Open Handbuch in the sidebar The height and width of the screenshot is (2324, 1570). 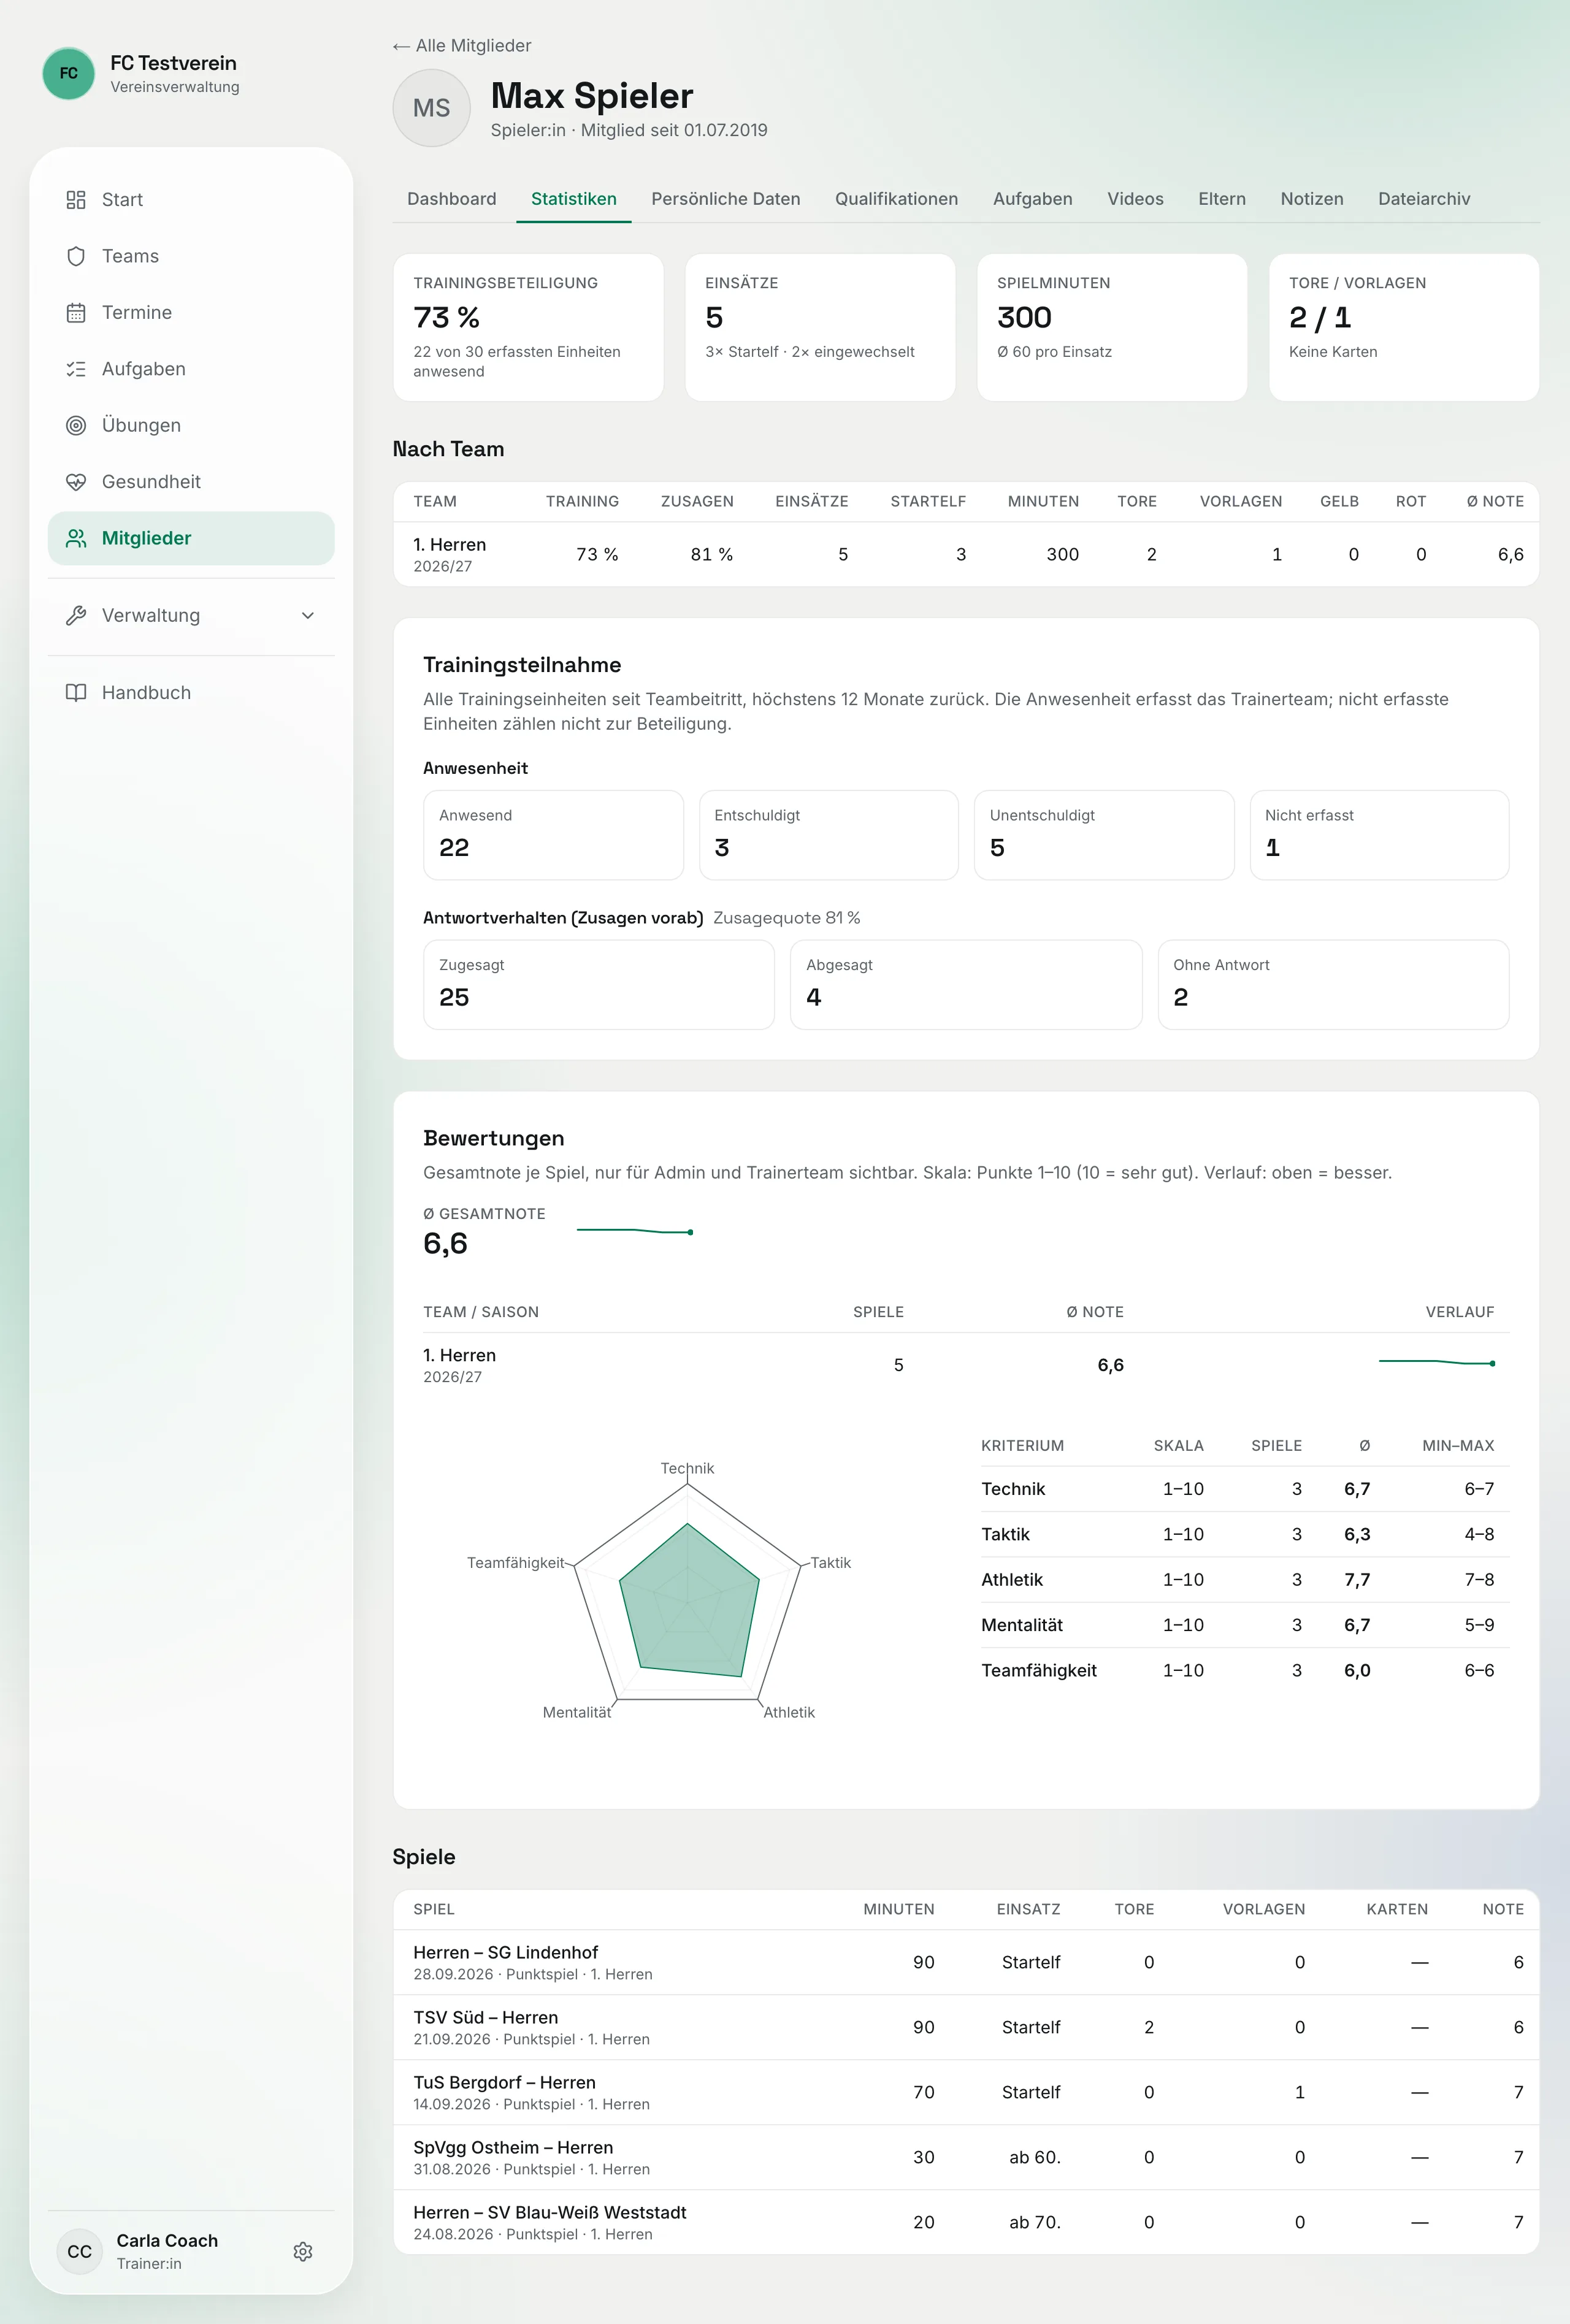[x=191, y=692]
